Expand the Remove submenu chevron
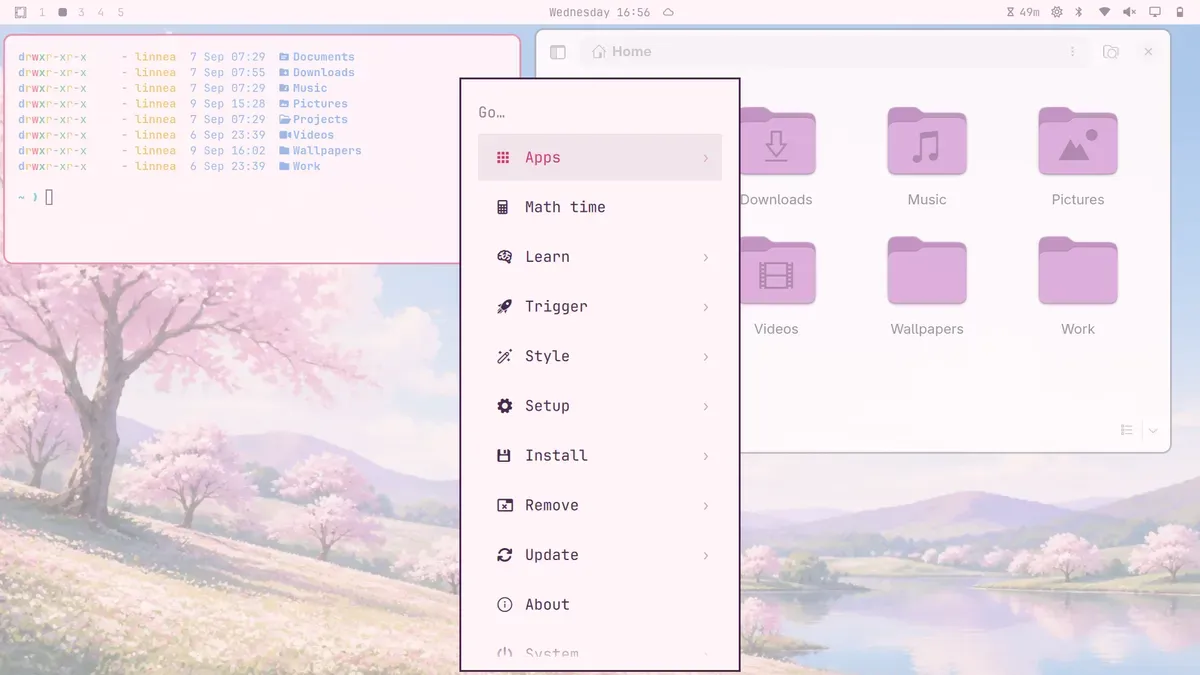 pos(705,506)
